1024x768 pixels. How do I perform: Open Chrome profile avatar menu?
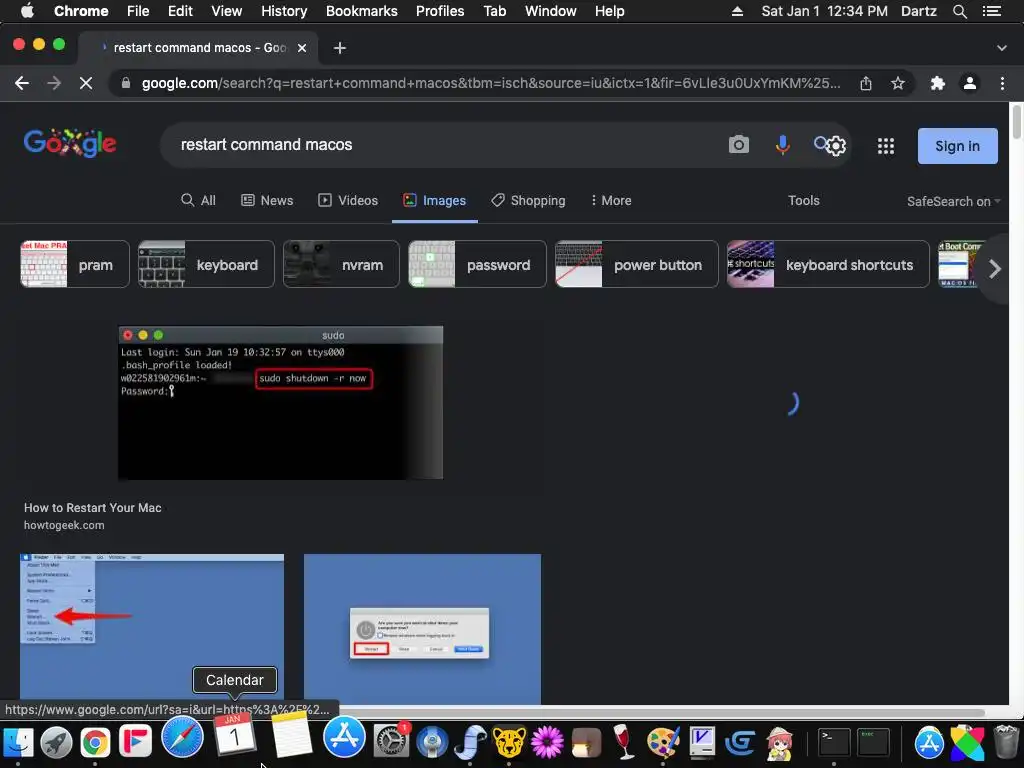(970, 83)
